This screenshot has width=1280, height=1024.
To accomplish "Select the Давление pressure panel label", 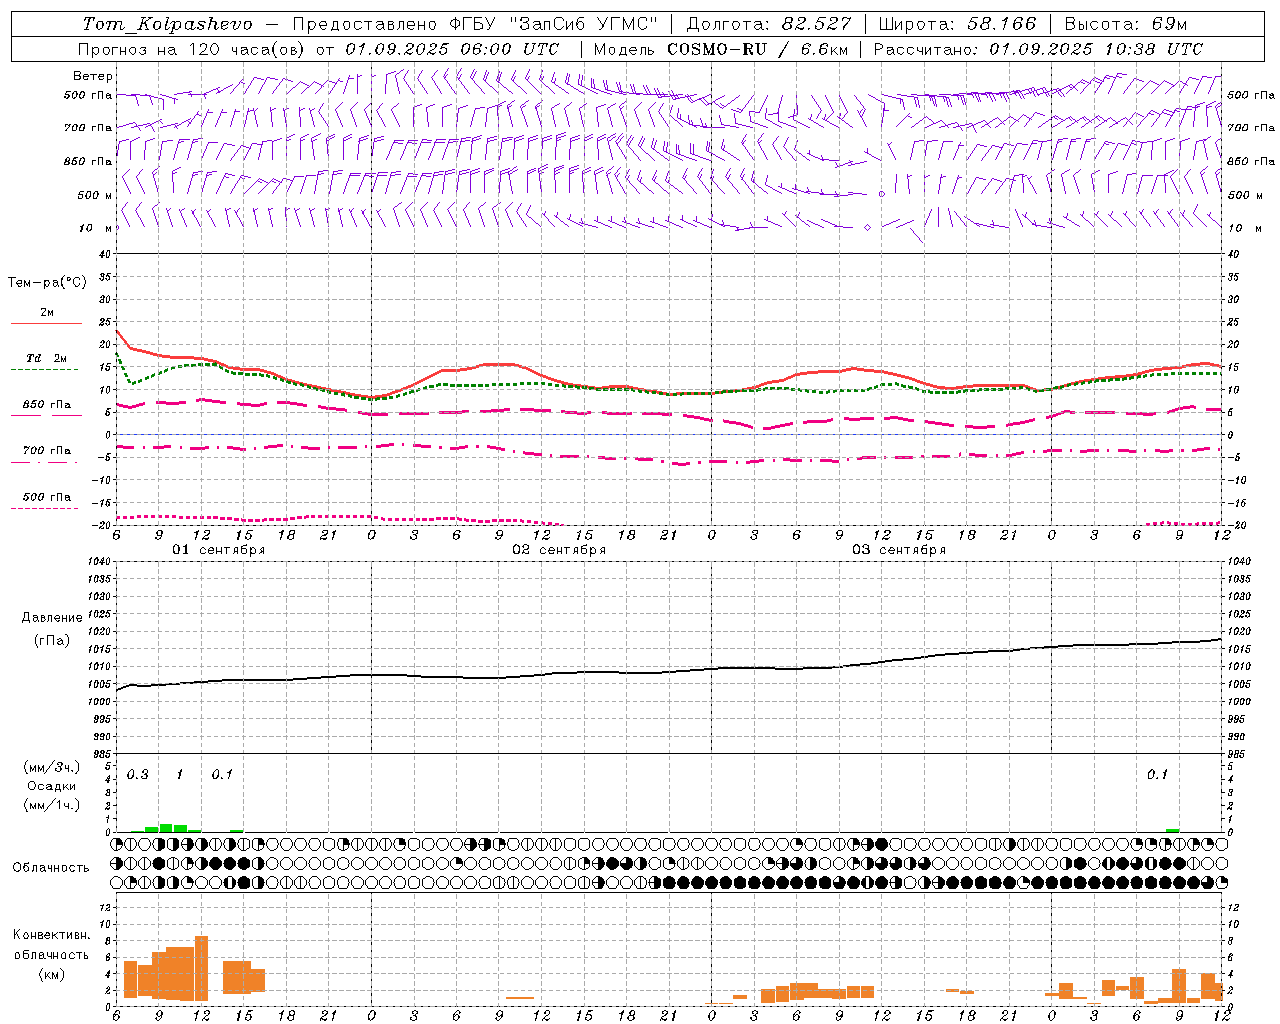I will [x=52, y=618].
